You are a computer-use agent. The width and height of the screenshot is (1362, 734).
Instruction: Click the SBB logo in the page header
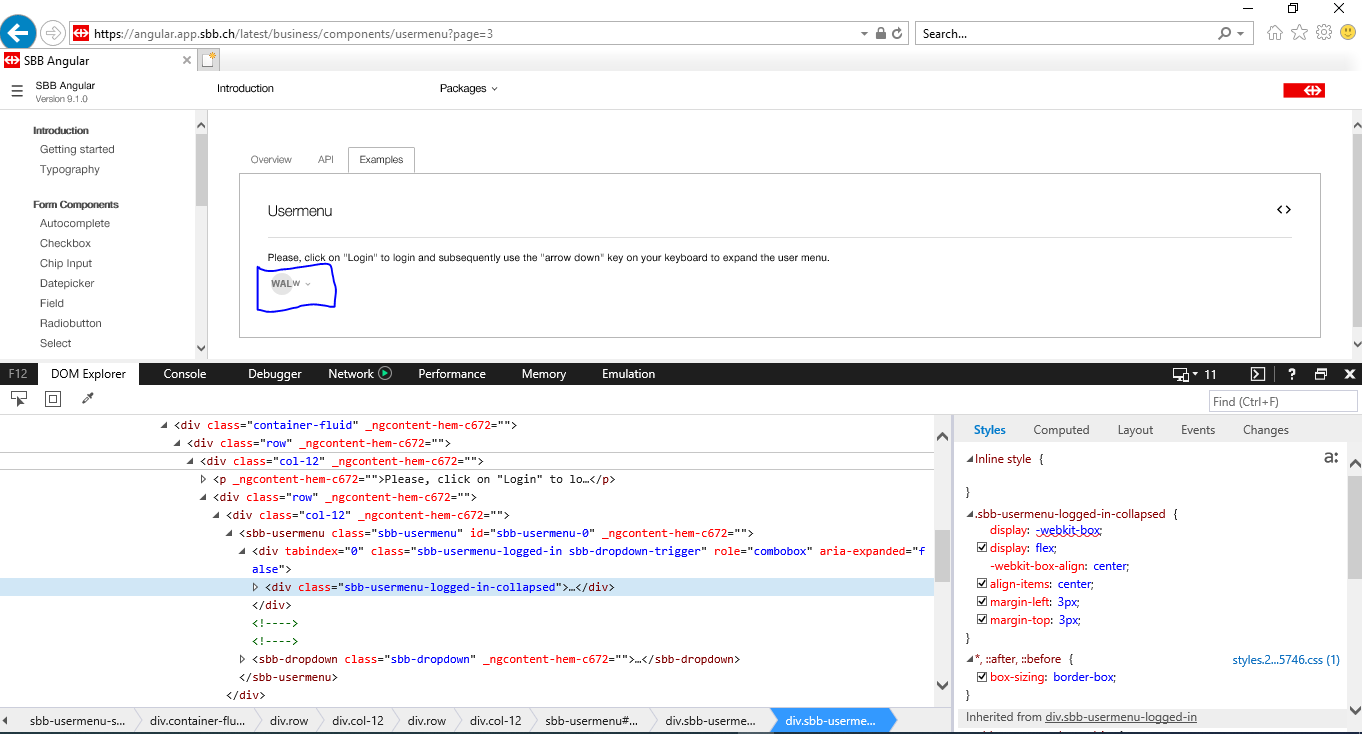pyautogui.click(x=1303, y=90)
